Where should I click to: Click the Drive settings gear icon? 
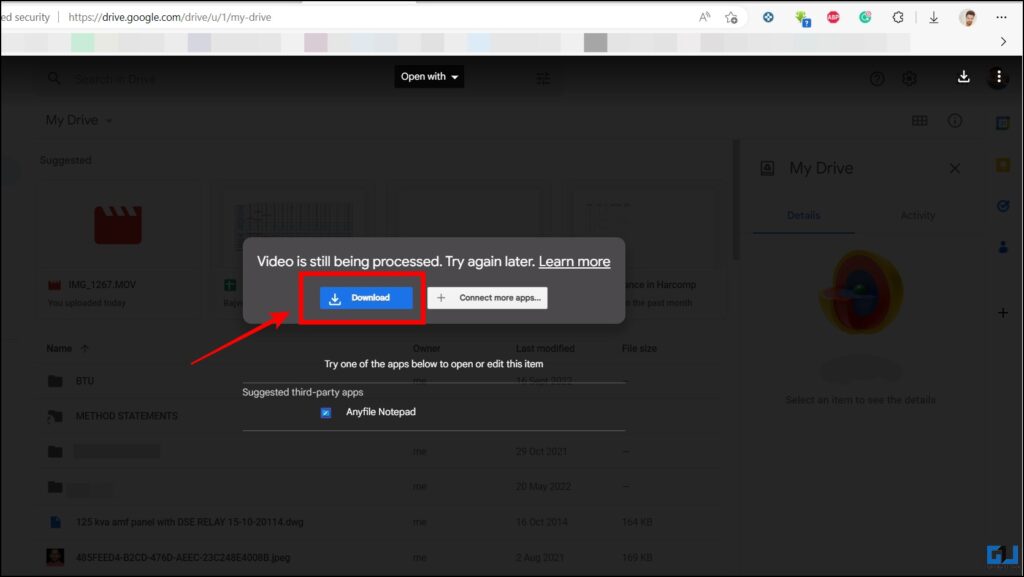point(909,79)
